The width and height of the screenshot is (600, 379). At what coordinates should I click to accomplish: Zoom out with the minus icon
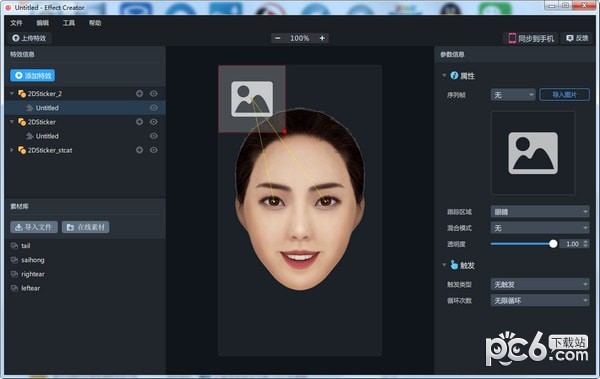coord(278,38)
